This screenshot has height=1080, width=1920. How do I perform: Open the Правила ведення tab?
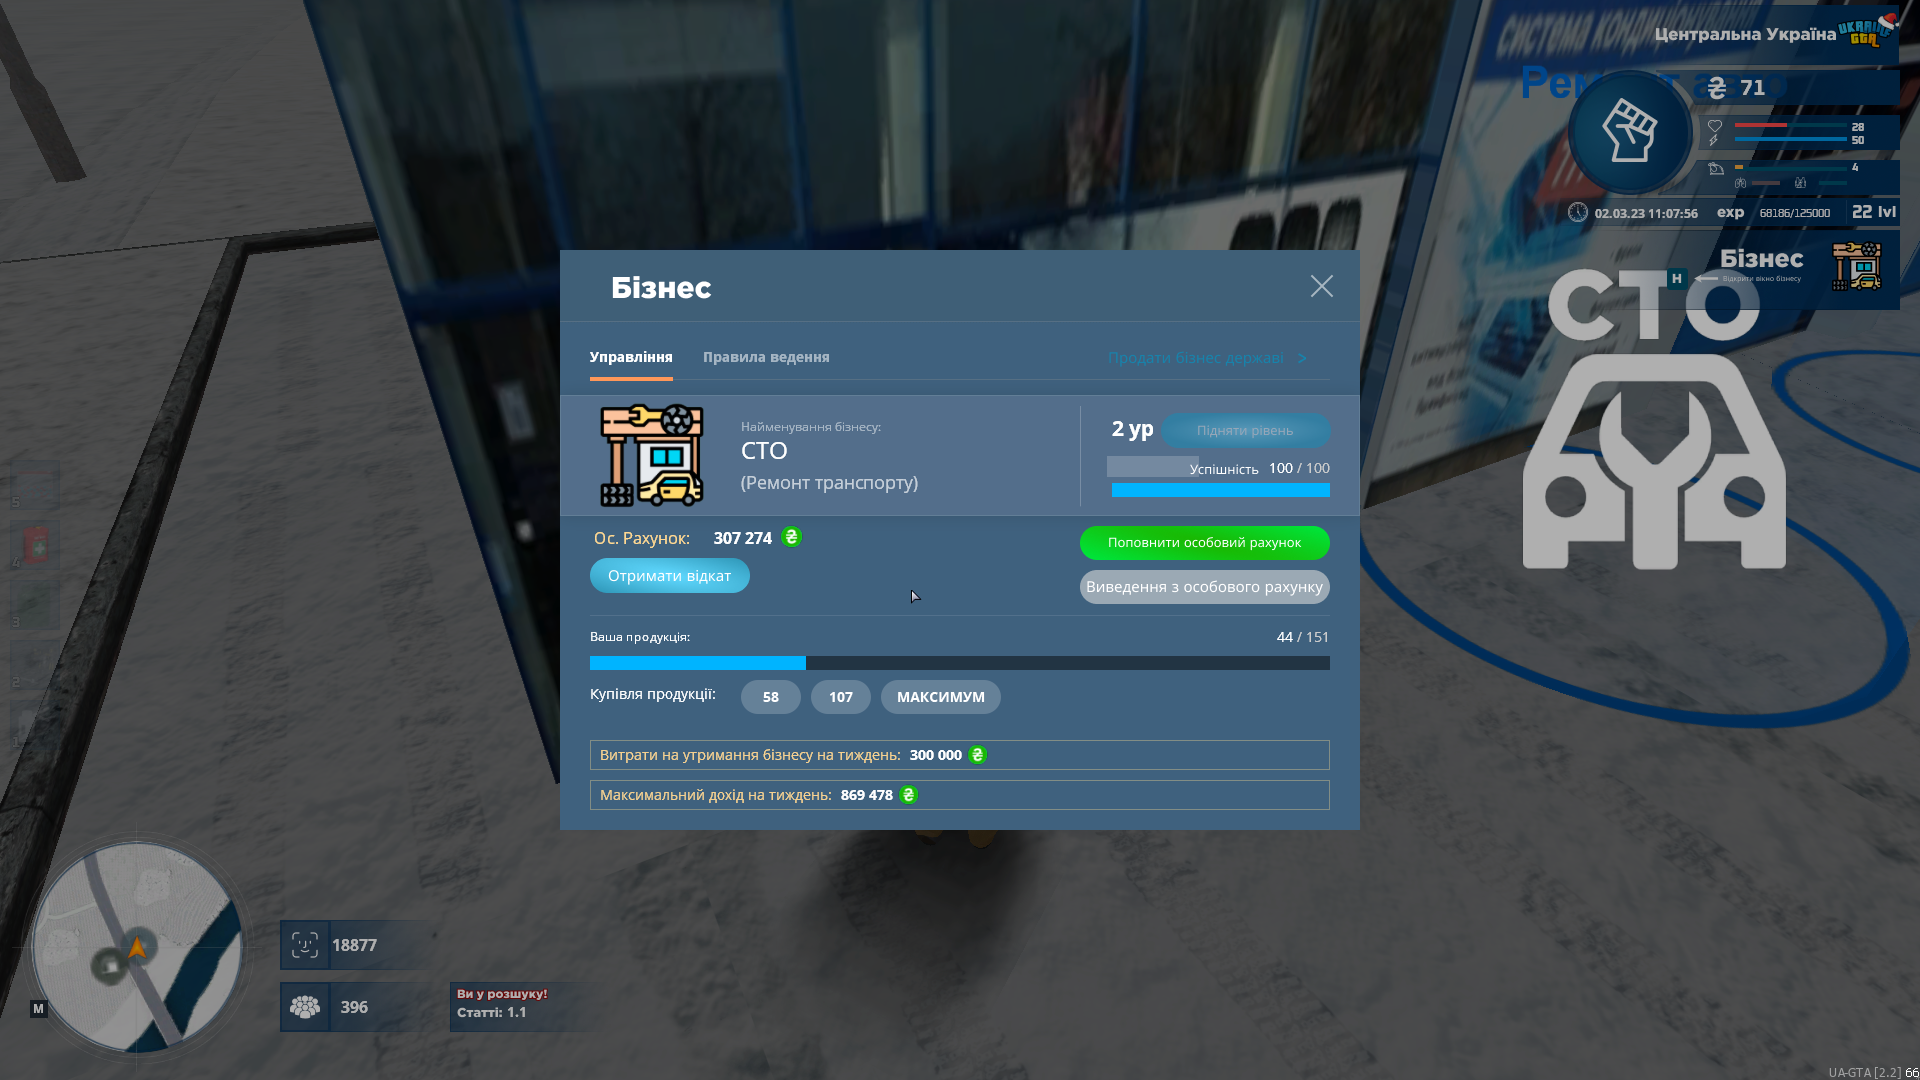point(766,357)
